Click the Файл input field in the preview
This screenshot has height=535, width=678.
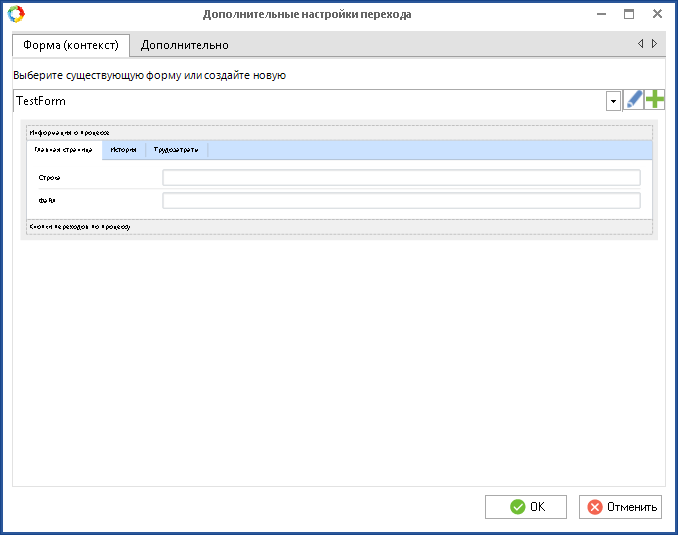401,201
